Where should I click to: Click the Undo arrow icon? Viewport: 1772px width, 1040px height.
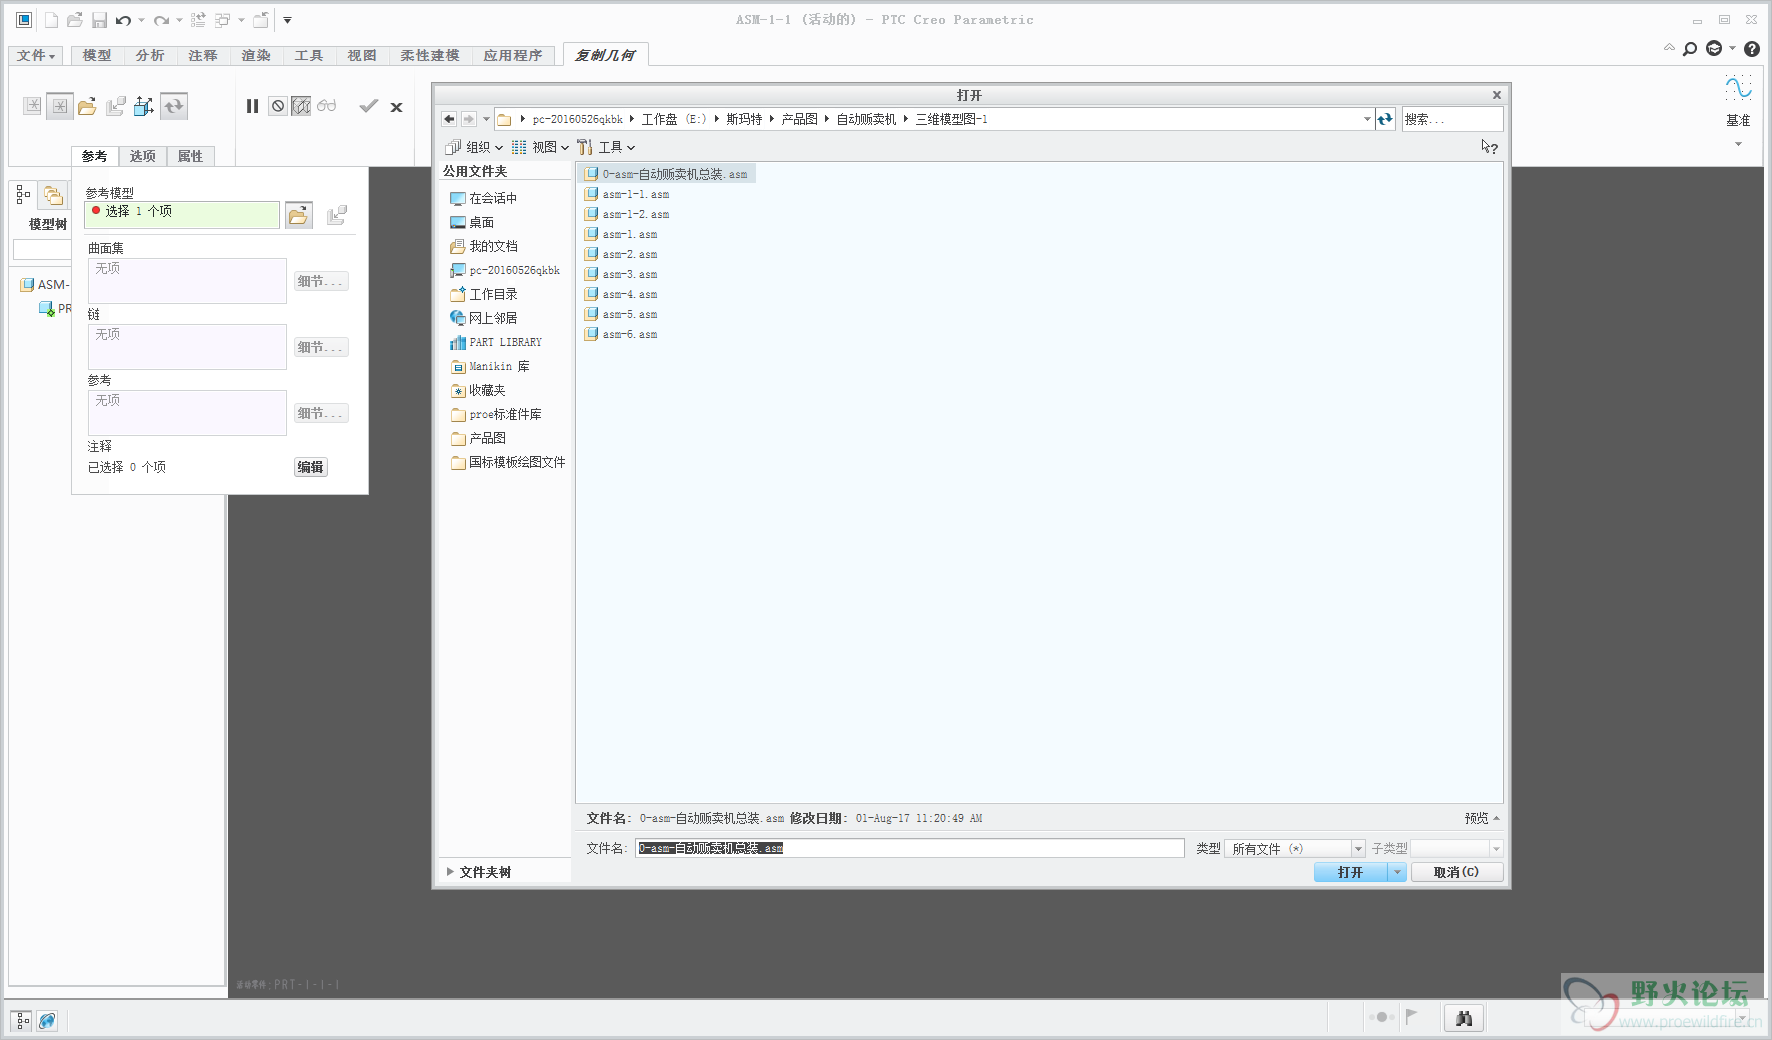click(123, 20)
